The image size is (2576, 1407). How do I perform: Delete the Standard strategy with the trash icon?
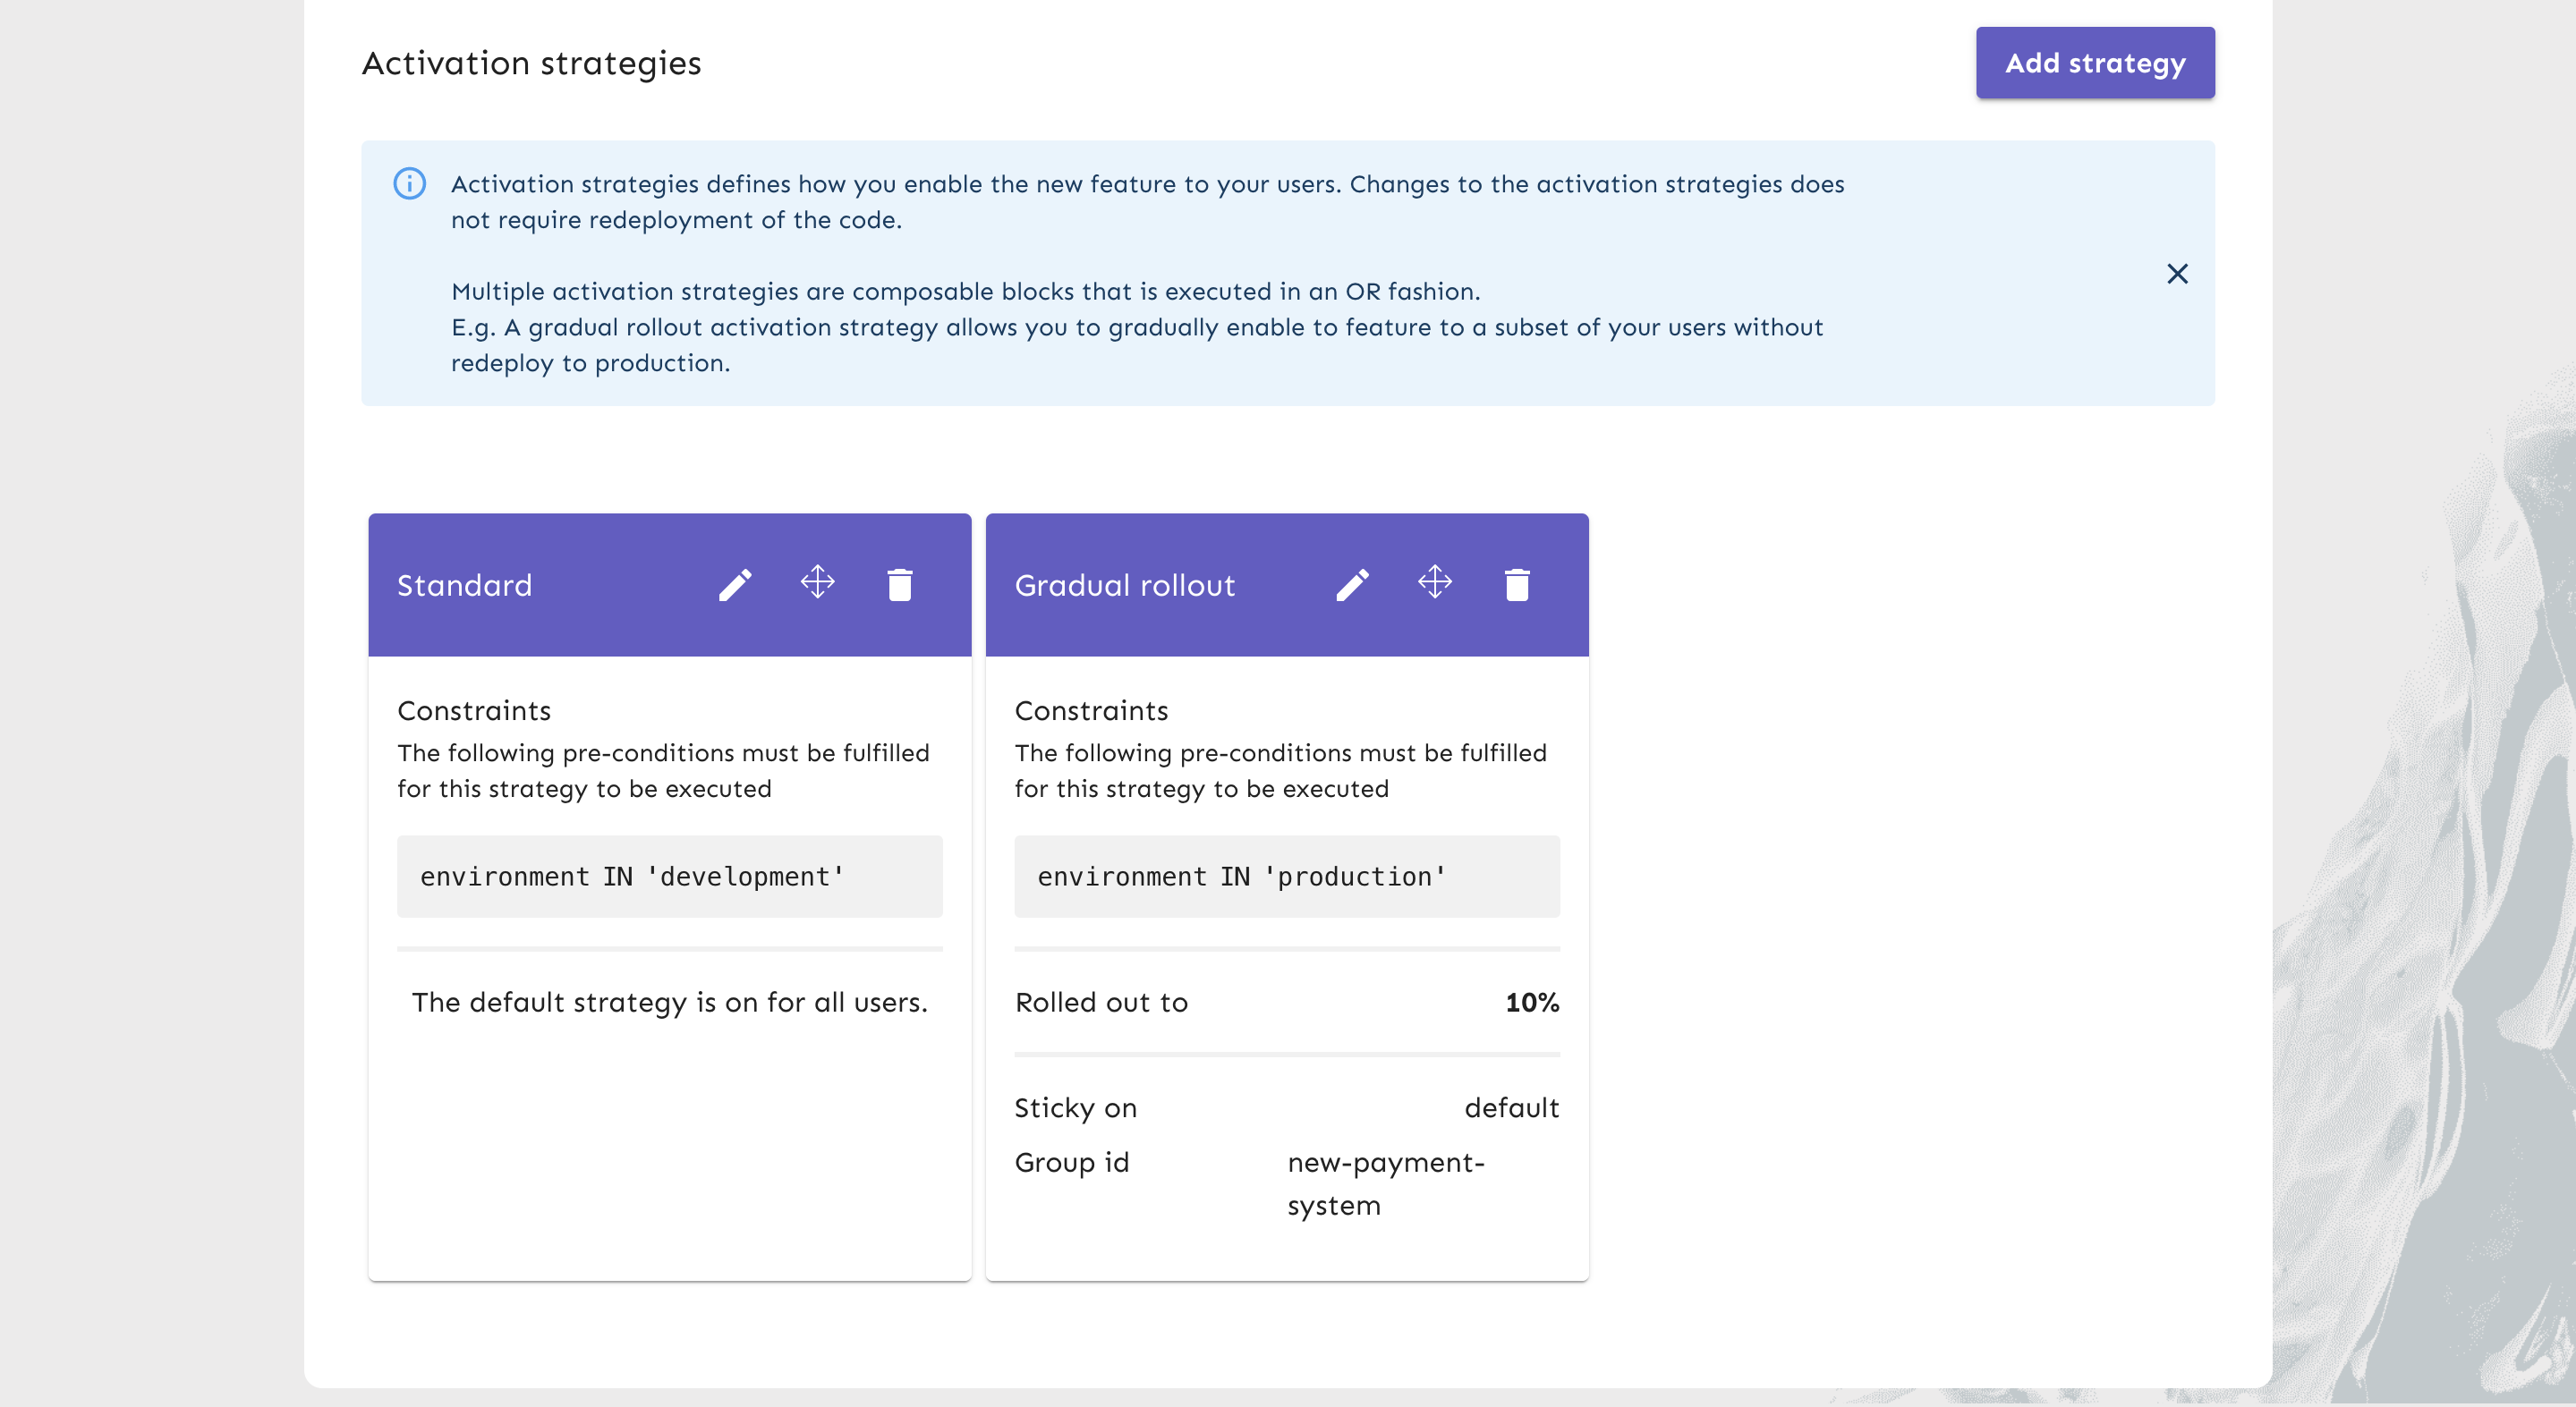click(x=900, y=585)
